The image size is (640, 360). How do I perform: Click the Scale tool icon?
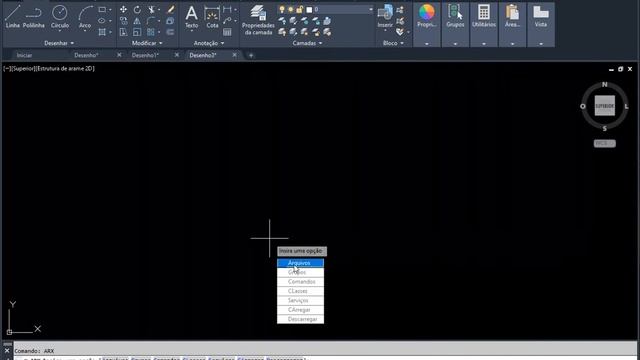[137, 32]
